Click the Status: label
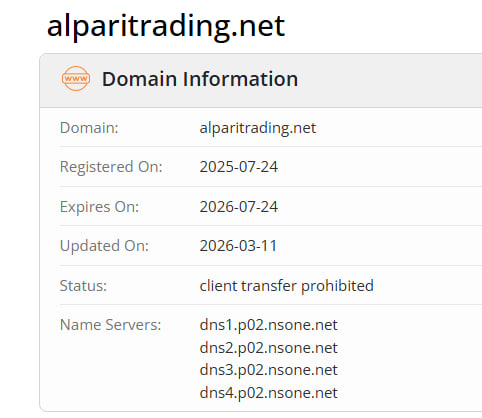482x418 pixels. [x=83, y=286]
